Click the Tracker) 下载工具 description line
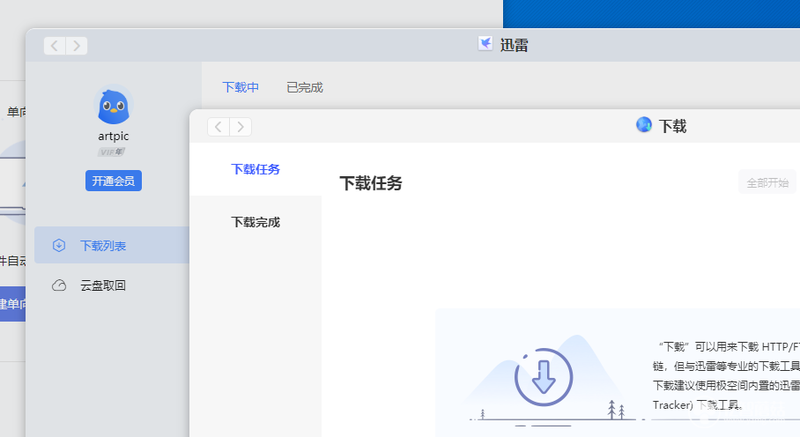Image resolution: width=800 pixels, height=437 pixels. [x=697, y=405]
